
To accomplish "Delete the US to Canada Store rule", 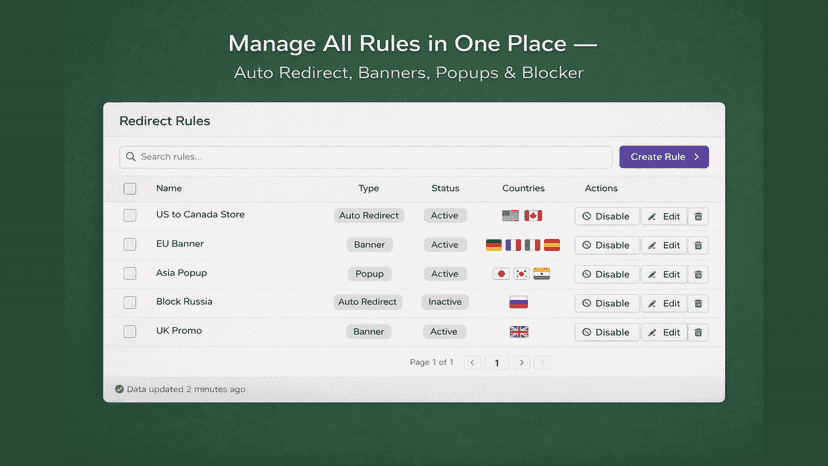I will point(698,216).
